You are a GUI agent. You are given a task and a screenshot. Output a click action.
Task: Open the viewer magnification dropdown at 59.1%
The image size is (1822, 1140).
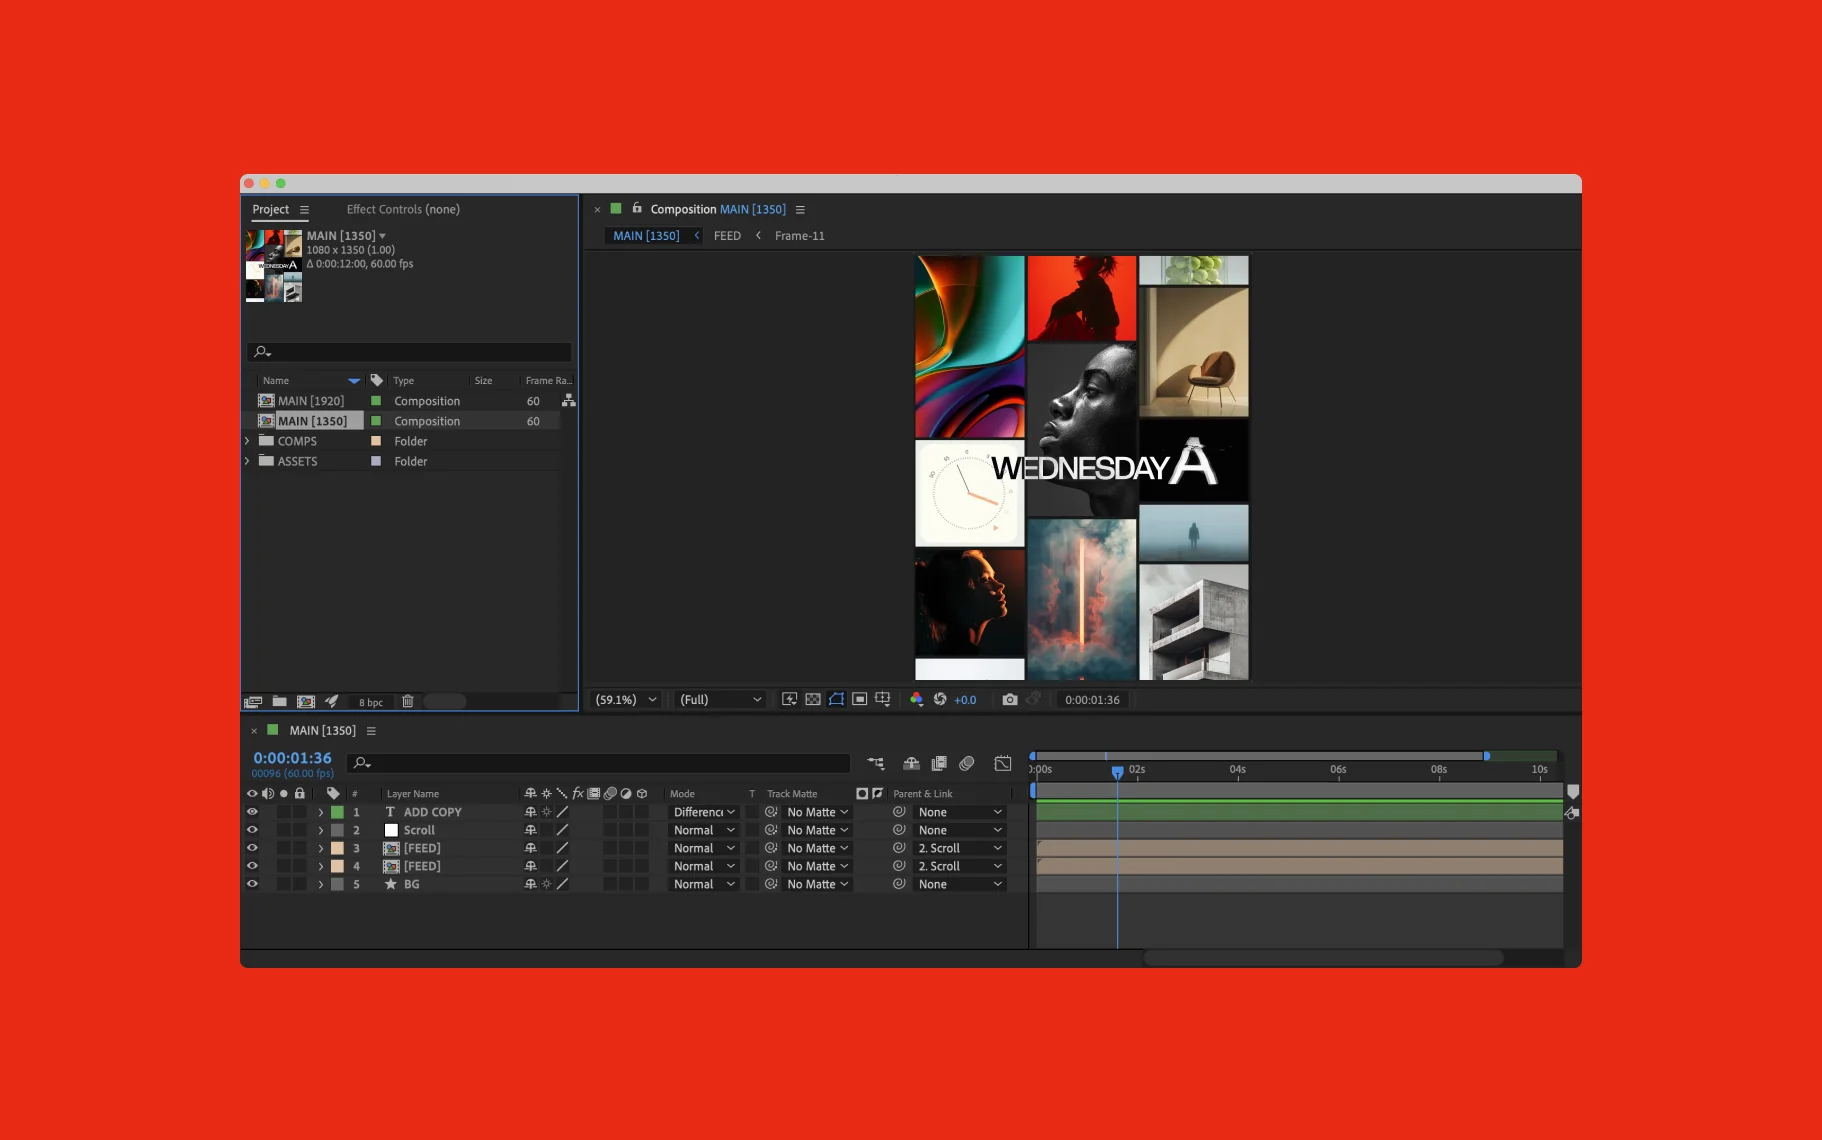point(626,700)
